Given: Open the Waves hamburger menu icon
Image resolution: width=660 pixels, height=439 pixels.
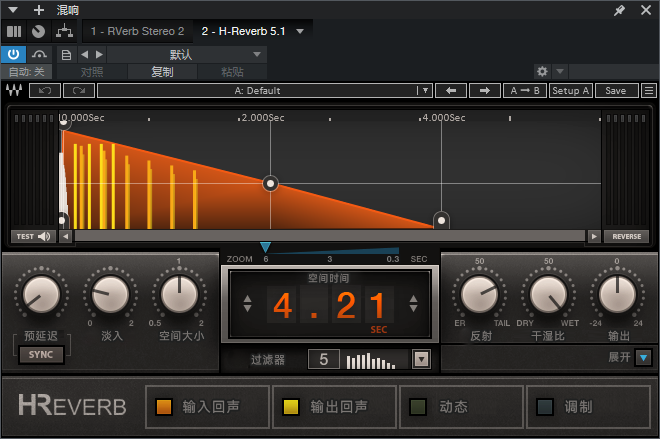Looking at the screenshot, I should coord(649,90).
